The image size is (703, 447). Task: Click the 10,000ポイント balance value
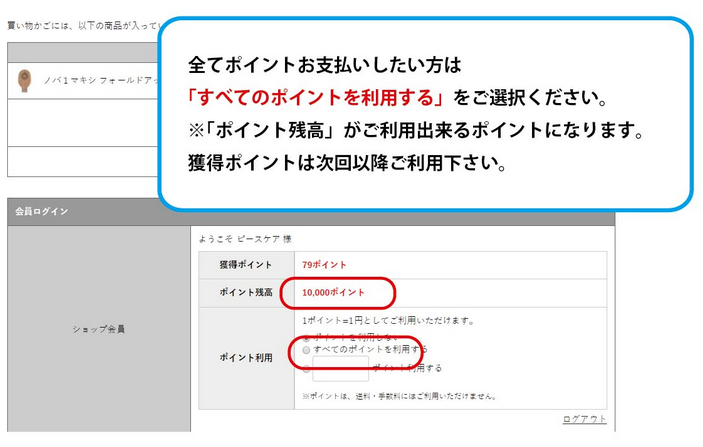pyautogui.click(x=333, y=292)
